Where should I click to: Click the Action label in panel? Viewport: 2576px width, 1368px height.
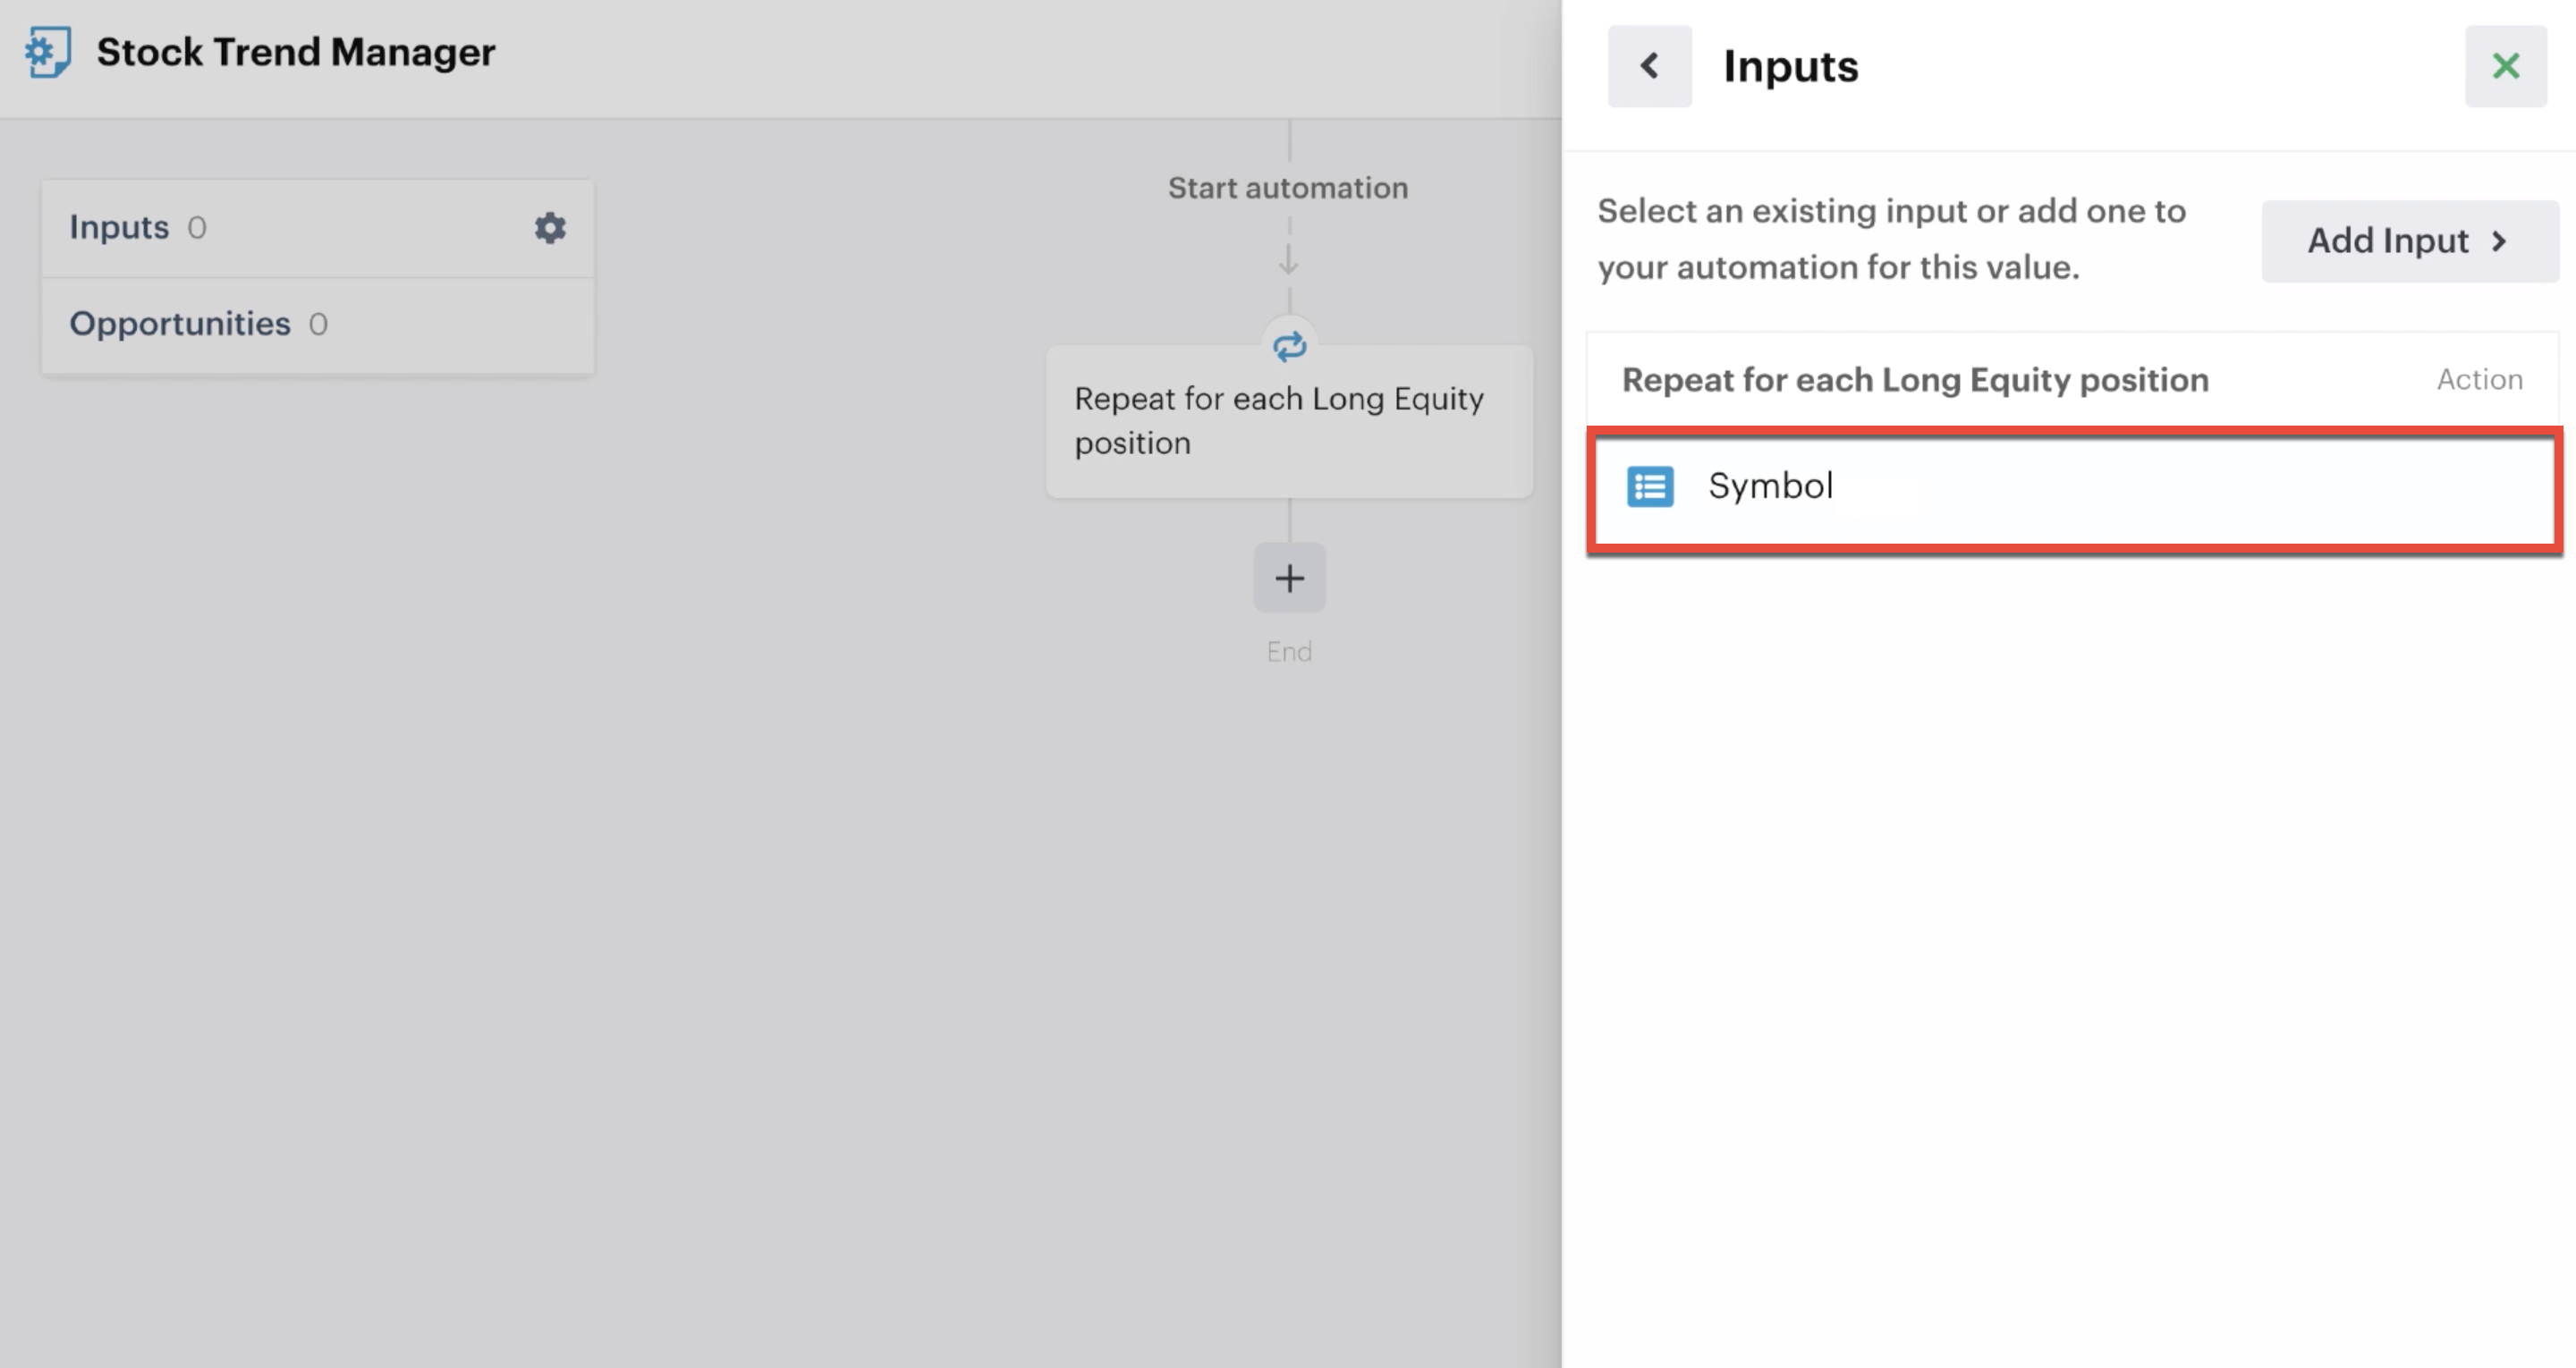click(x=2479, y=380)
